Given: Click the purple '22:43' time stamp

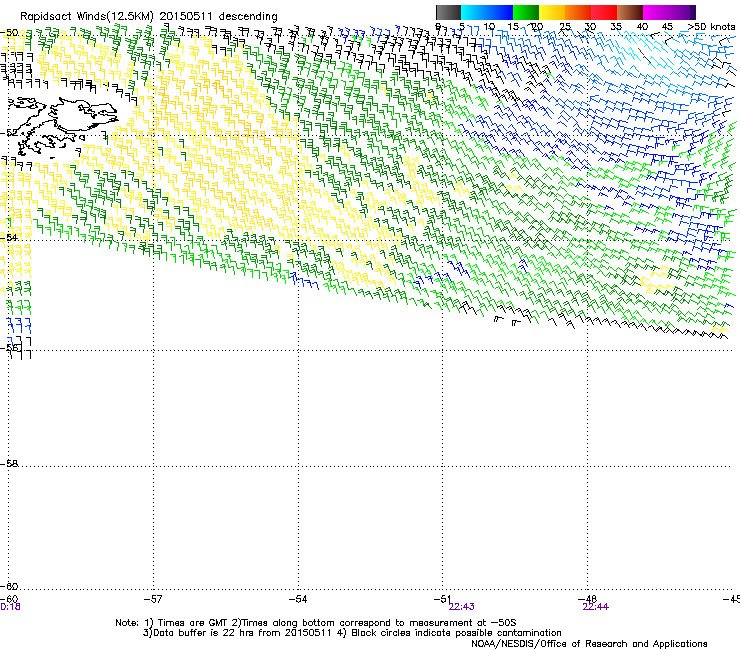Looking at the screenshot, I should [462, 607].
